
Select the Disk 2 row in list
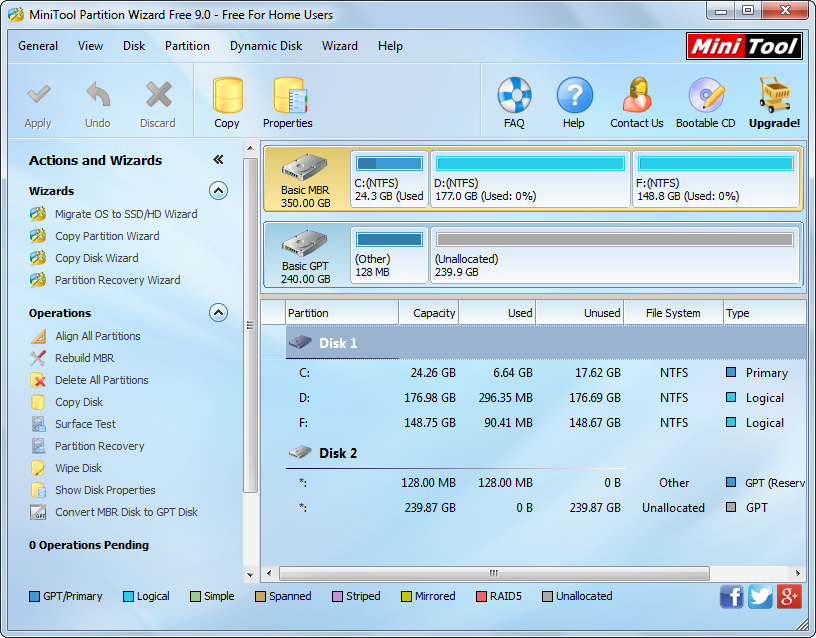(x=533, y=453)
